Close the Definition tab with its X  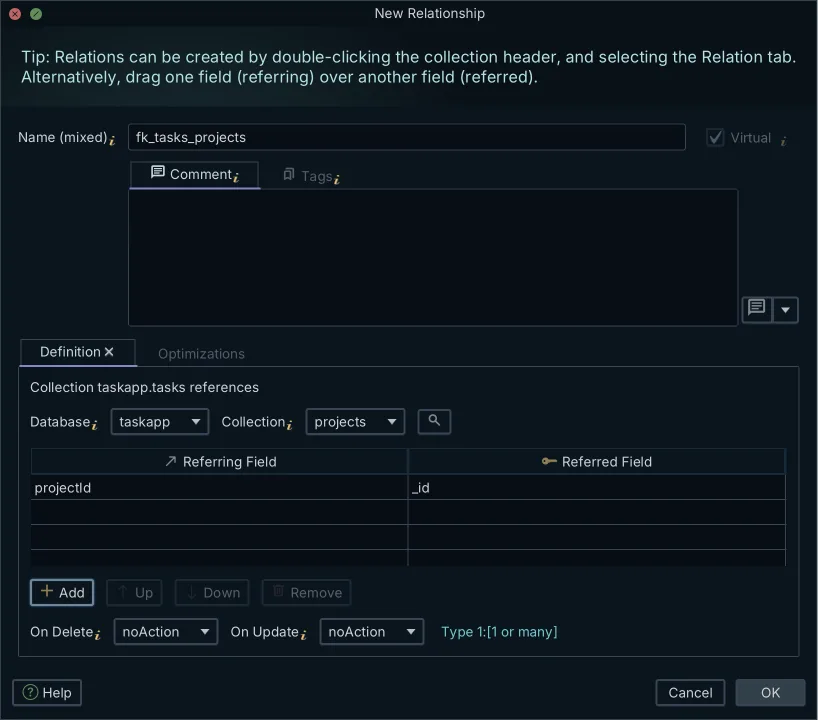109,352
